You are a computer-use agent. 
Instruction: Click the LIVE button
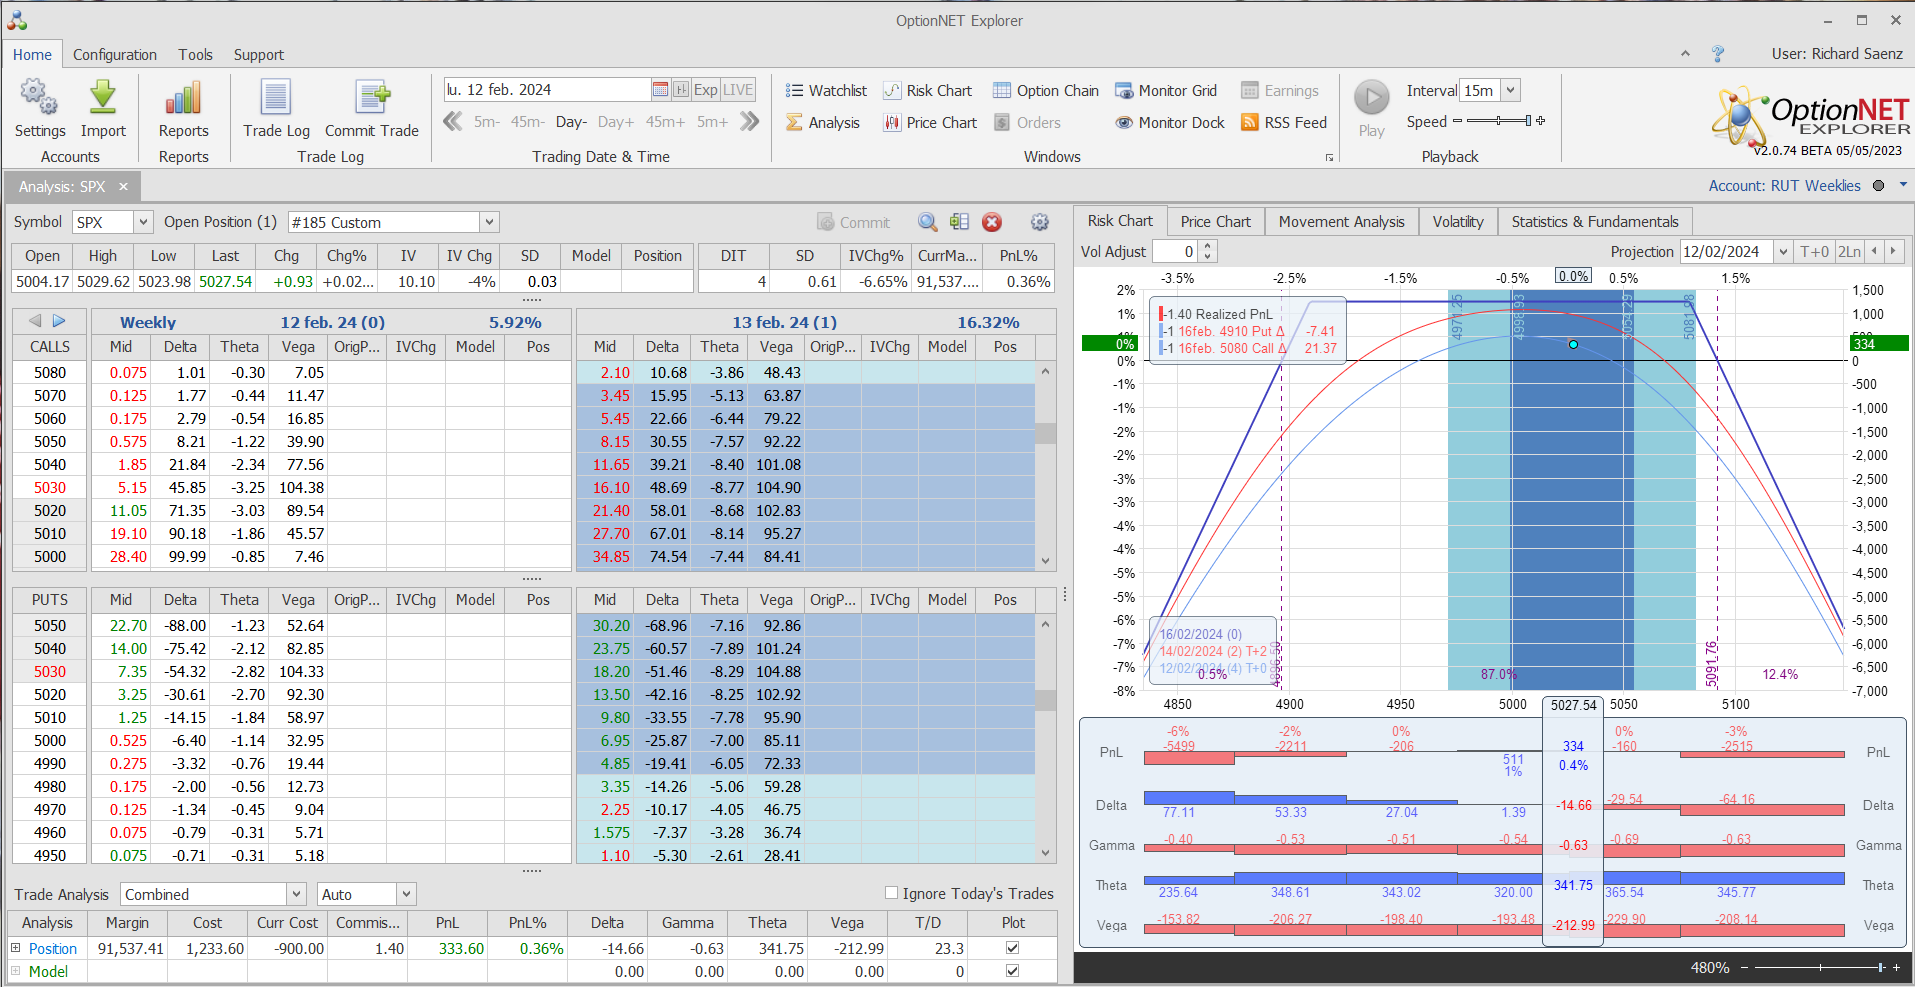tap(738, 90)
